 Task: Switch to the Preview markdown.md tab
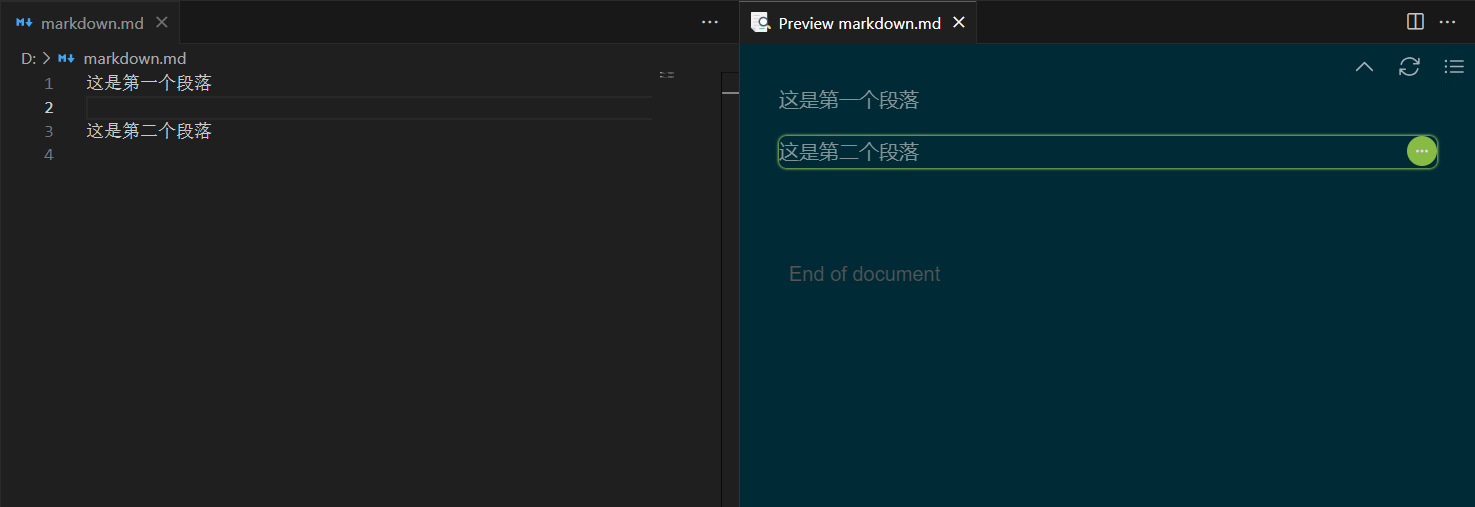859,23
